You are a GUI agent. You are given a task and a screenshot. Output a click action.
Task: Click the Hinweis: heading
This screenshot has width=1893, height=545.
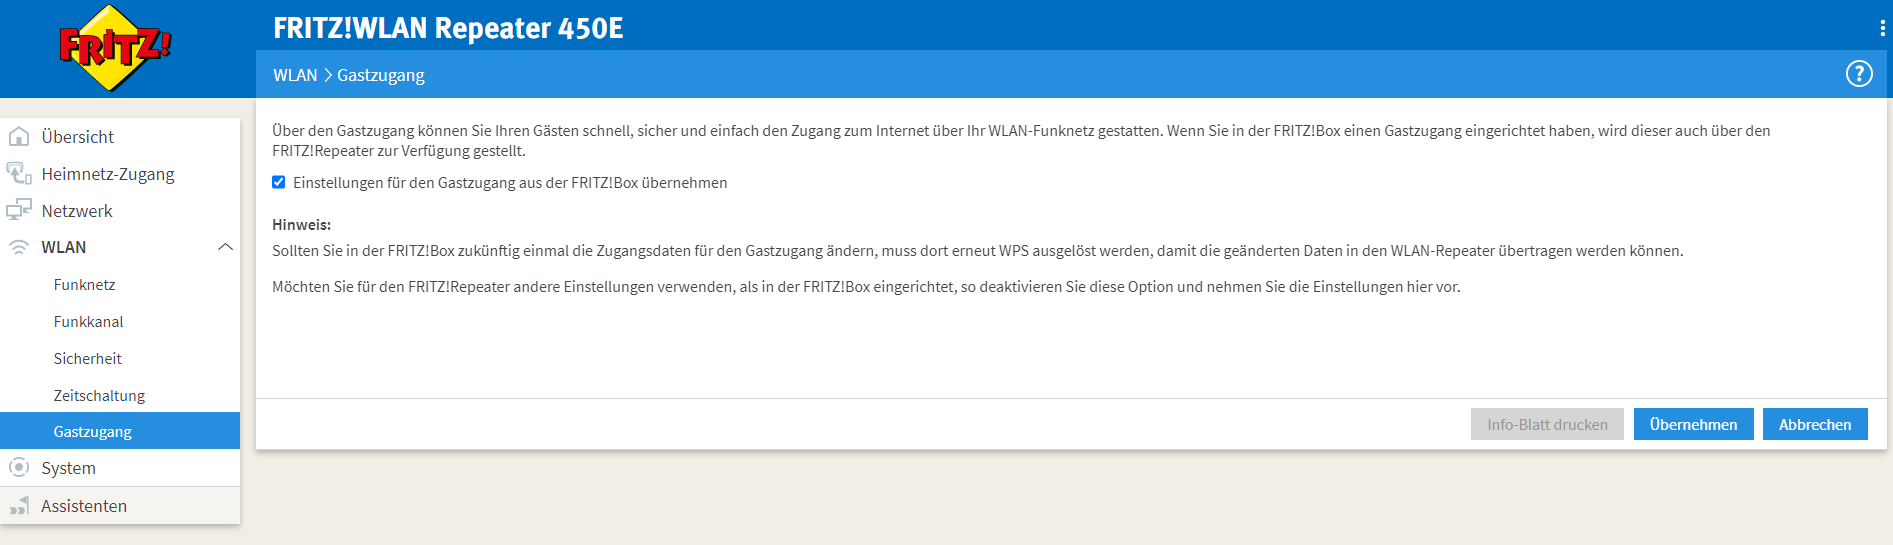[301, 225]
